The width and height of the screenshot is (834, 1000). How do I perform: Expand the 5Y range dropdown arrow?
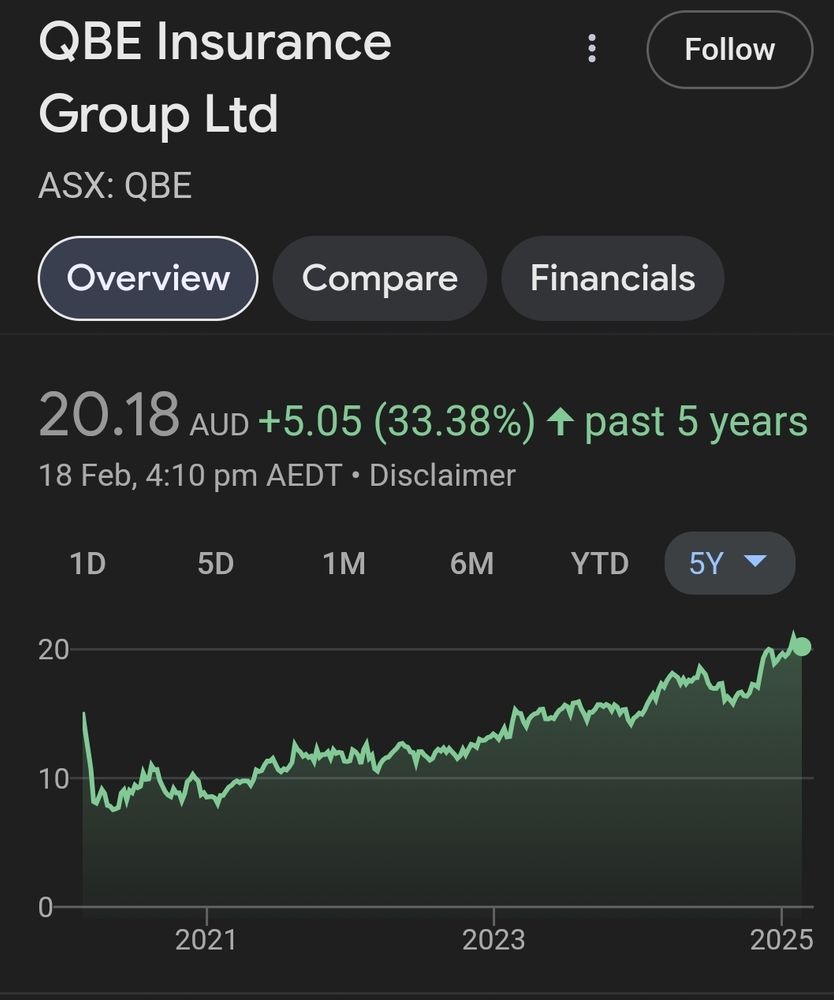[756, 562]
